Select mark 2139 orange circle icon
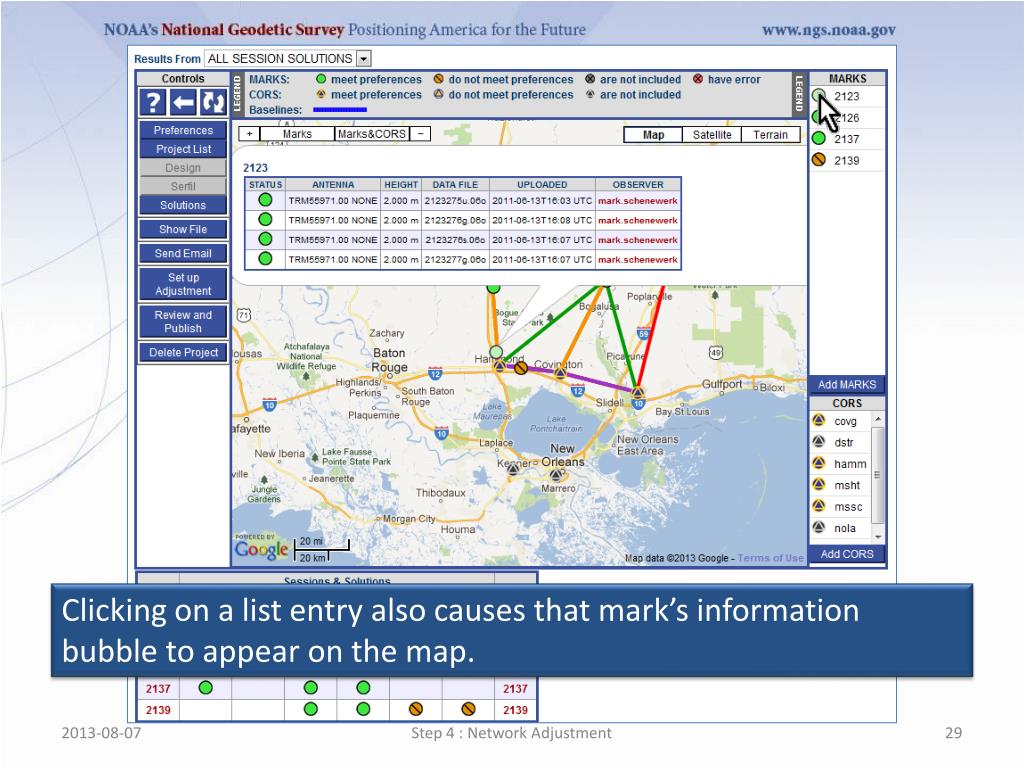Viewport: 1024px width, 768px height. (818, 159)
